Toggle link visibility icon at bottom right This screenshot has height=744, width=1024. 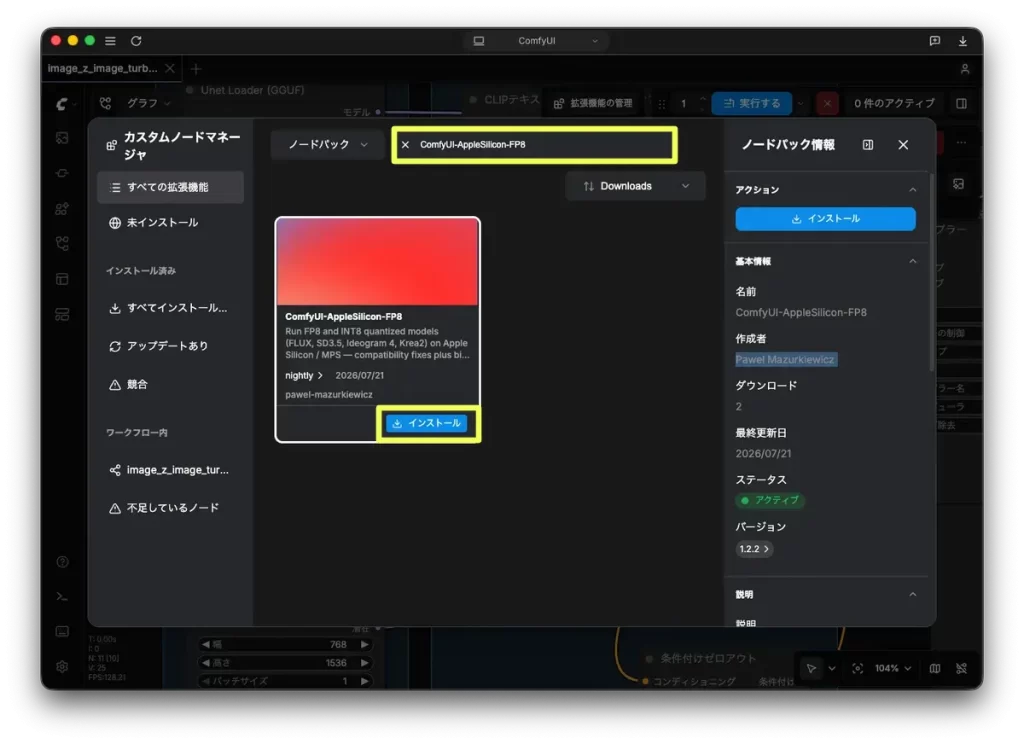[x=961, y=668]
